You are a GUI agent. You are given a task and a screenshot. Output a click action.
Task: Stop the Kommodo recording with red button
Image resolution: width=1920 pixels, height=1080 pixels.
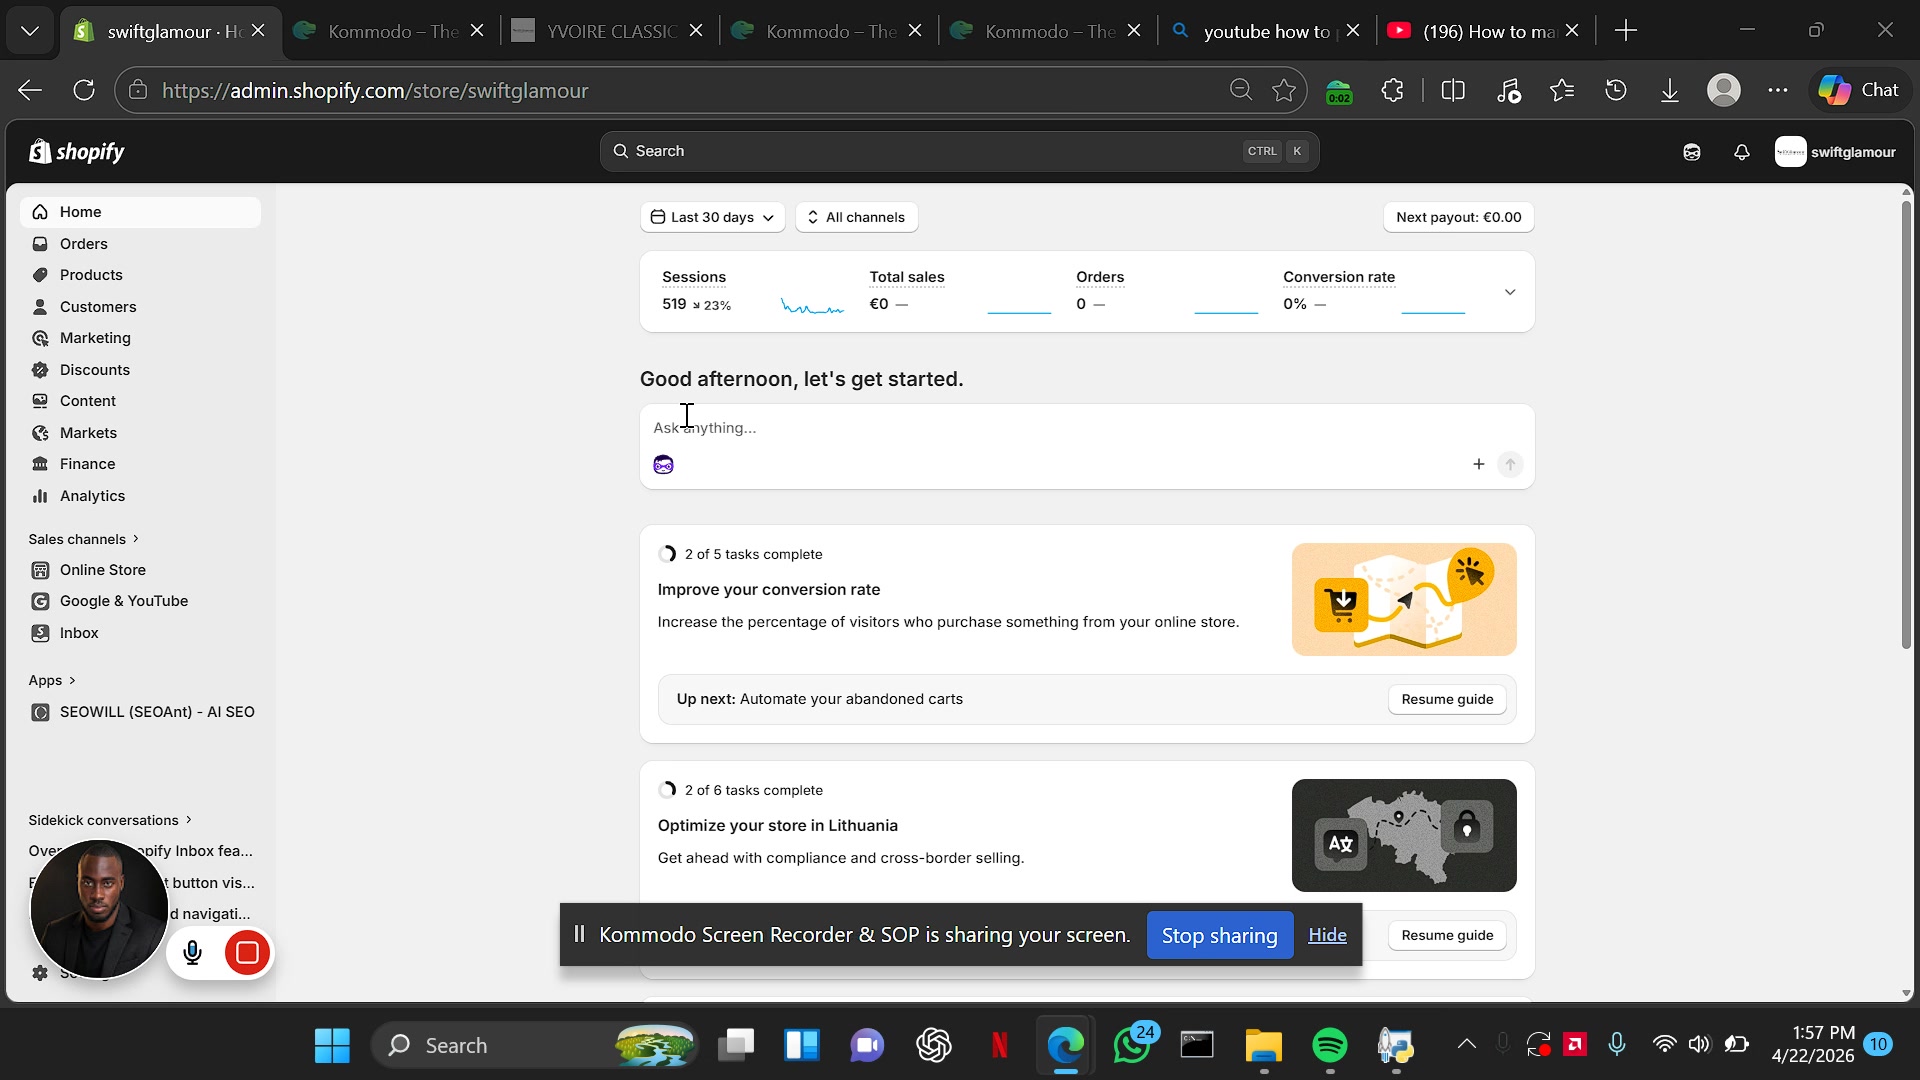247,953
